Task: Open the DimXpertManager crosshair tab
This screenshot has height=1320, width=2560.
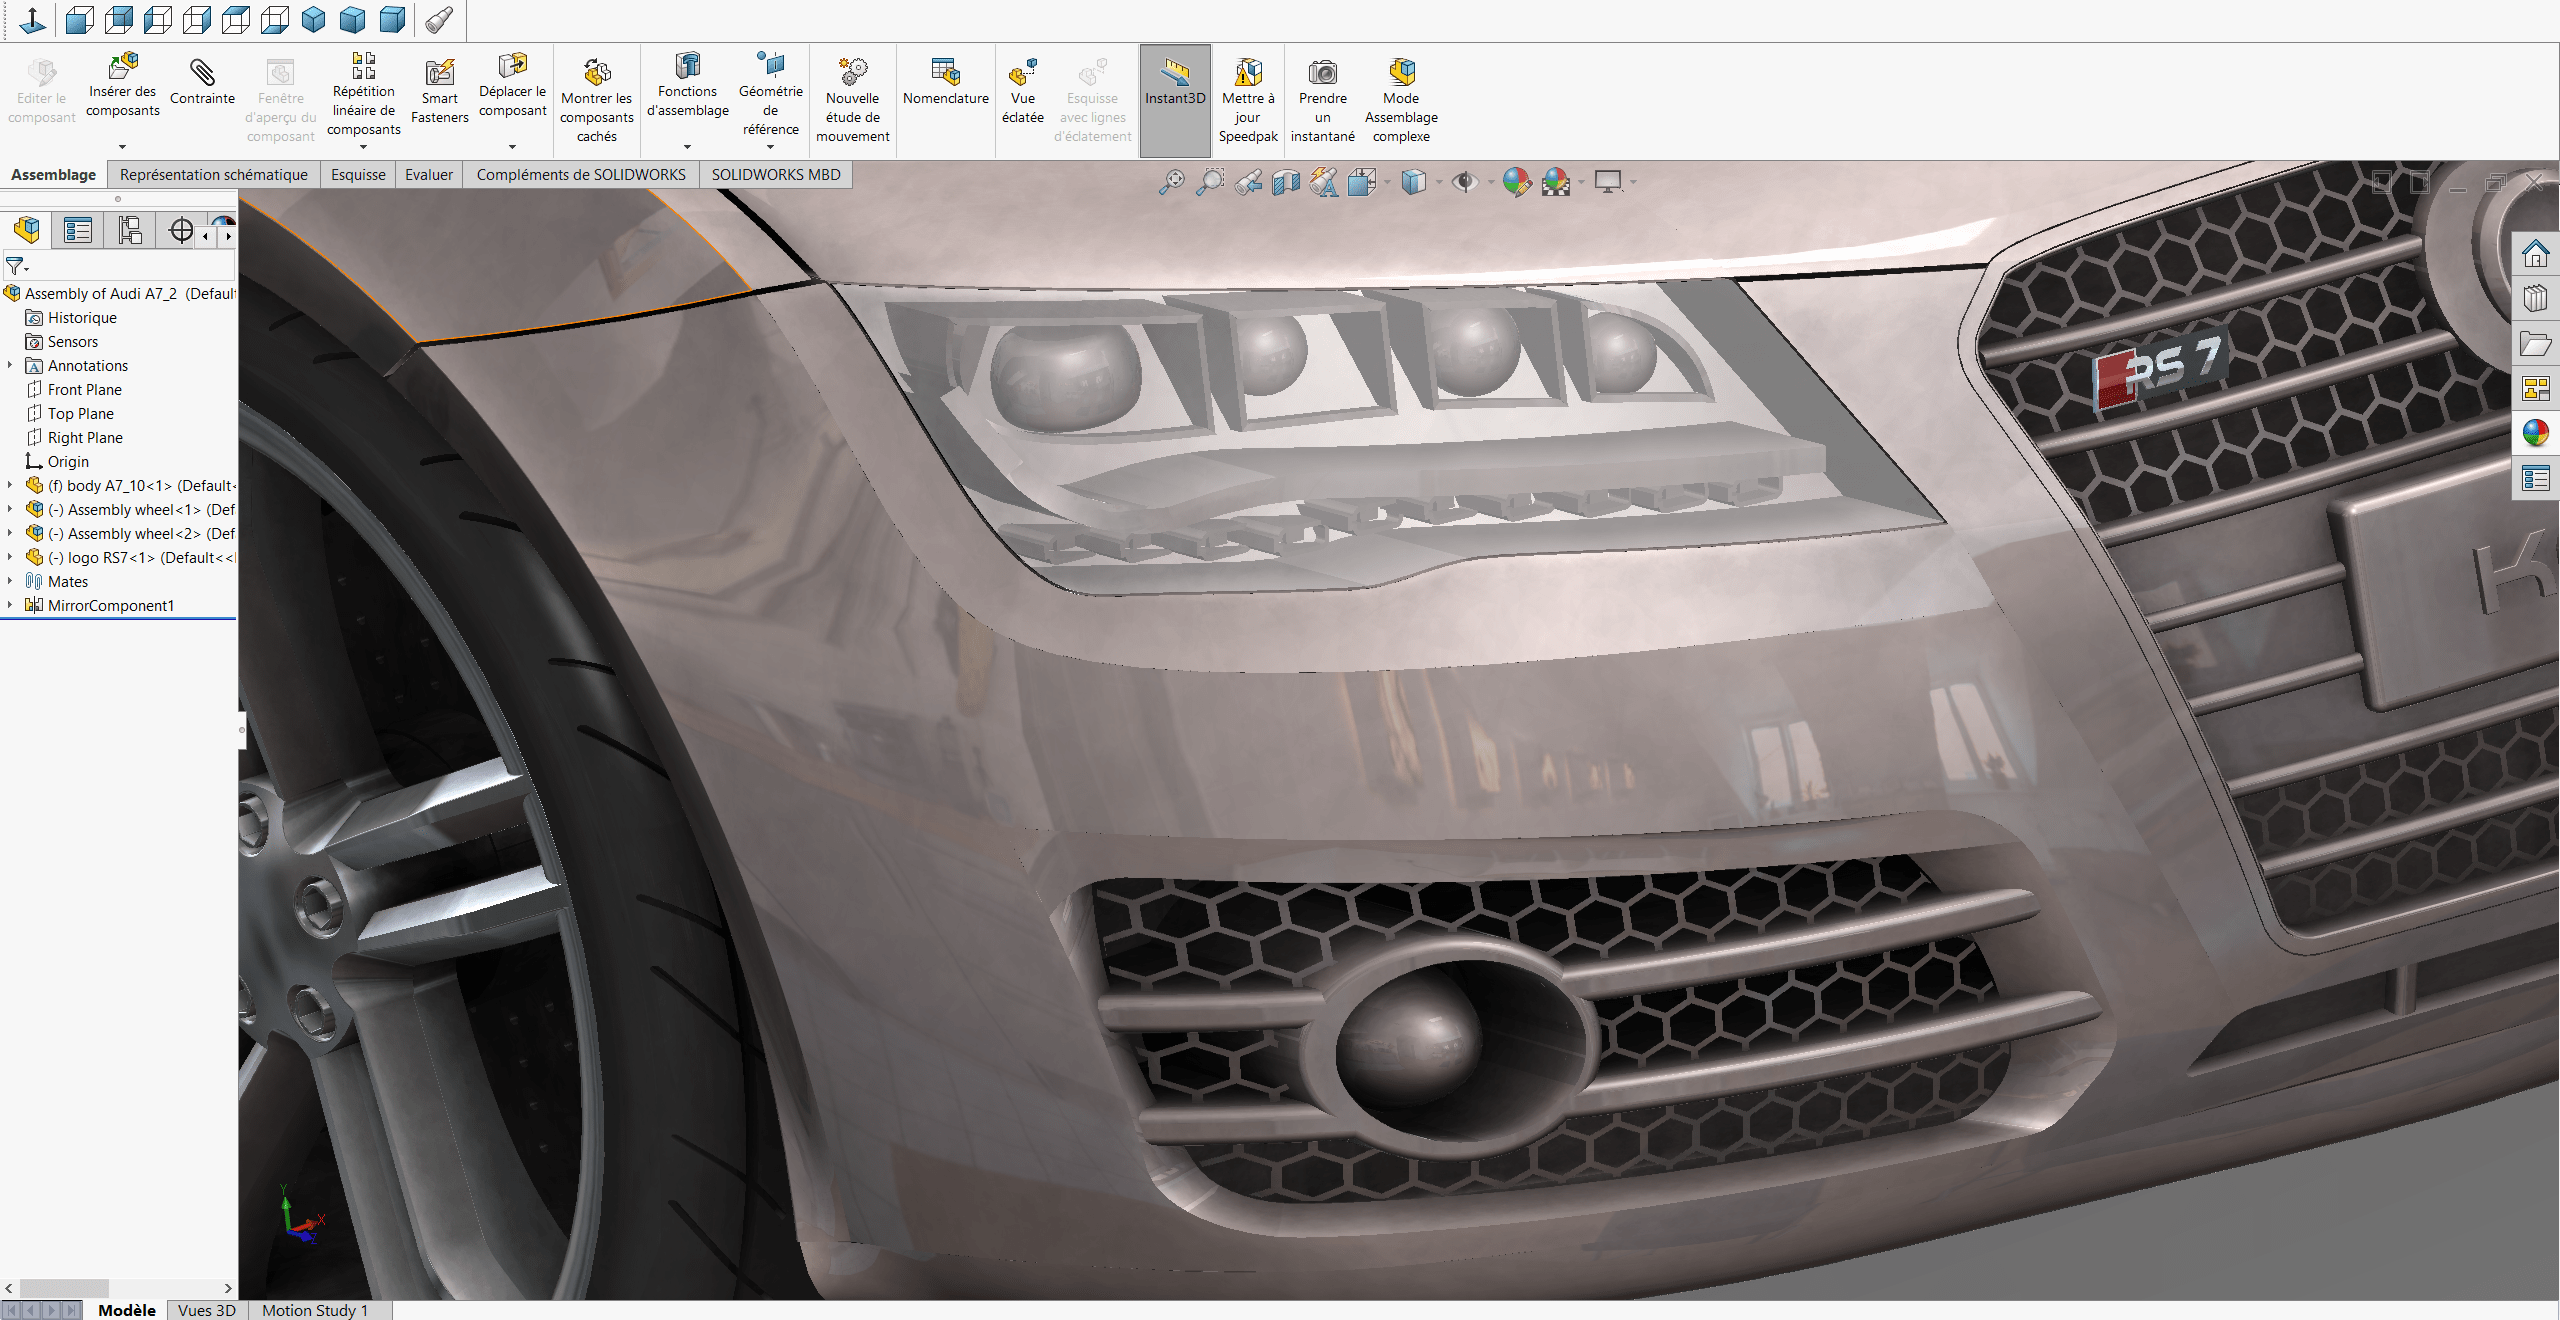Action: click(x=181, y=231)
